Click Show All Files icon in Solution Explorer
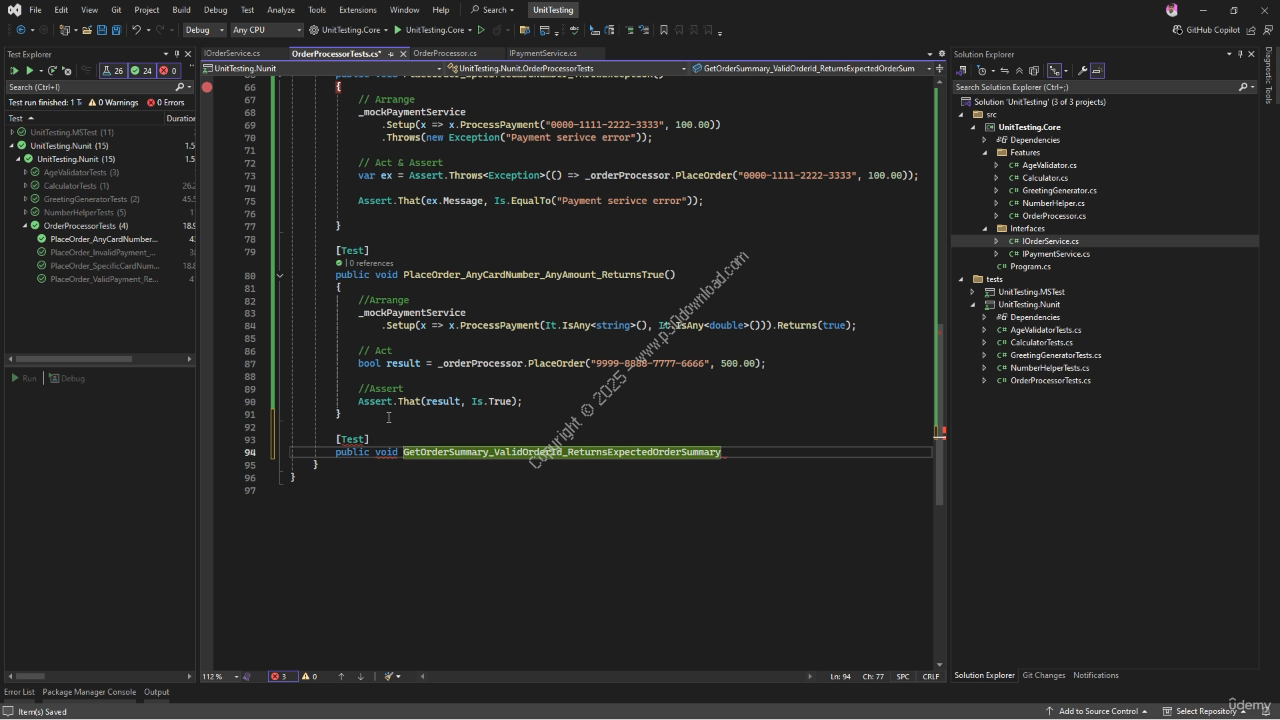 point(1034,71)
